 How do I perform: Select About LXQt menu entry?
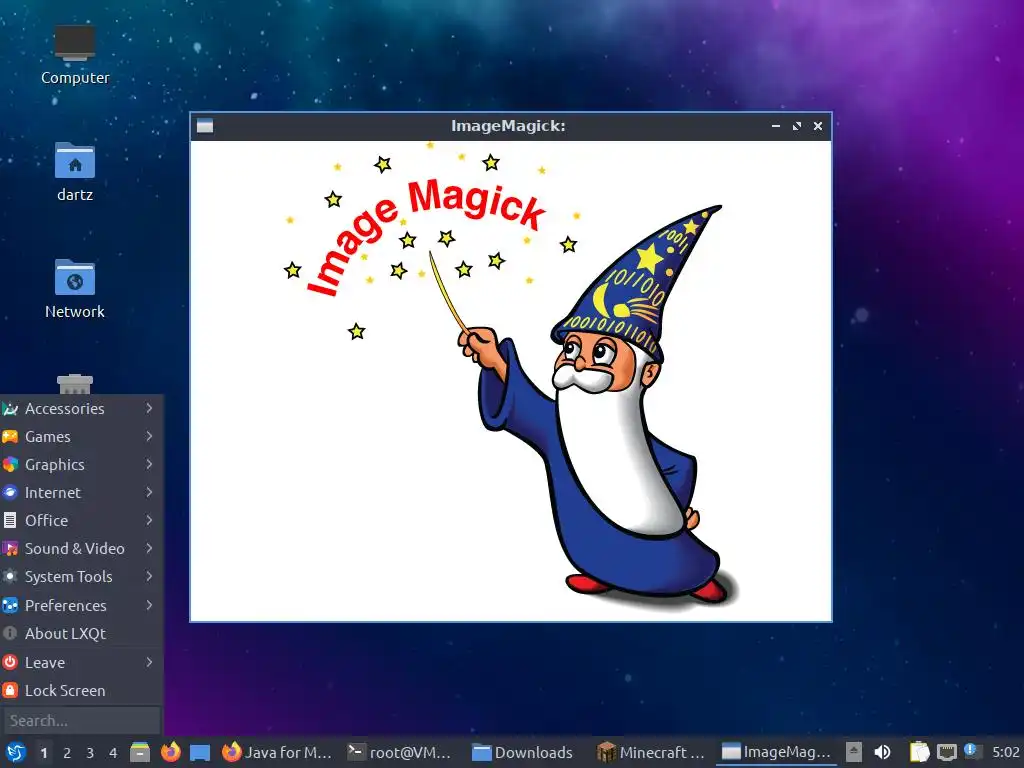[81, 634]
